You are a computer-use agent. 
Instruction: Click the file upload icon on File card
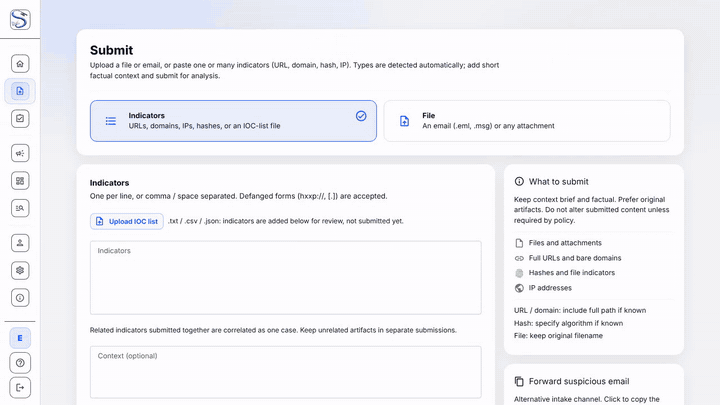click(x=404, y=121)
